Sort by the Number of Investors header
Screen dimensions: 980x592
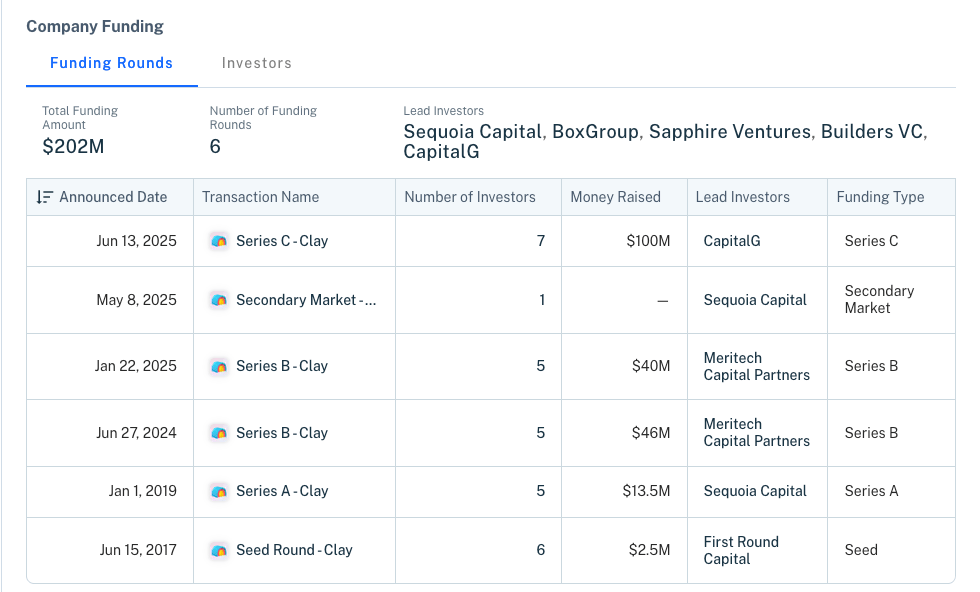coord(469,197)
